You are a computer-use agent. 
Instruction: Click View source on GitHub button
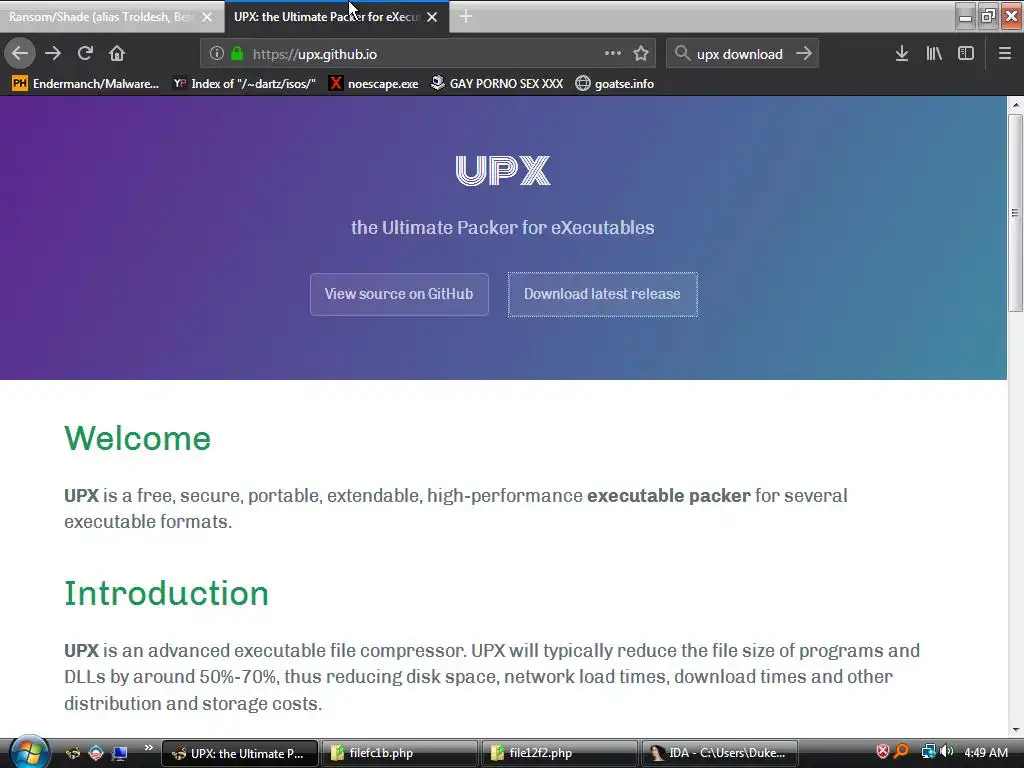click(x=399, y=295)
